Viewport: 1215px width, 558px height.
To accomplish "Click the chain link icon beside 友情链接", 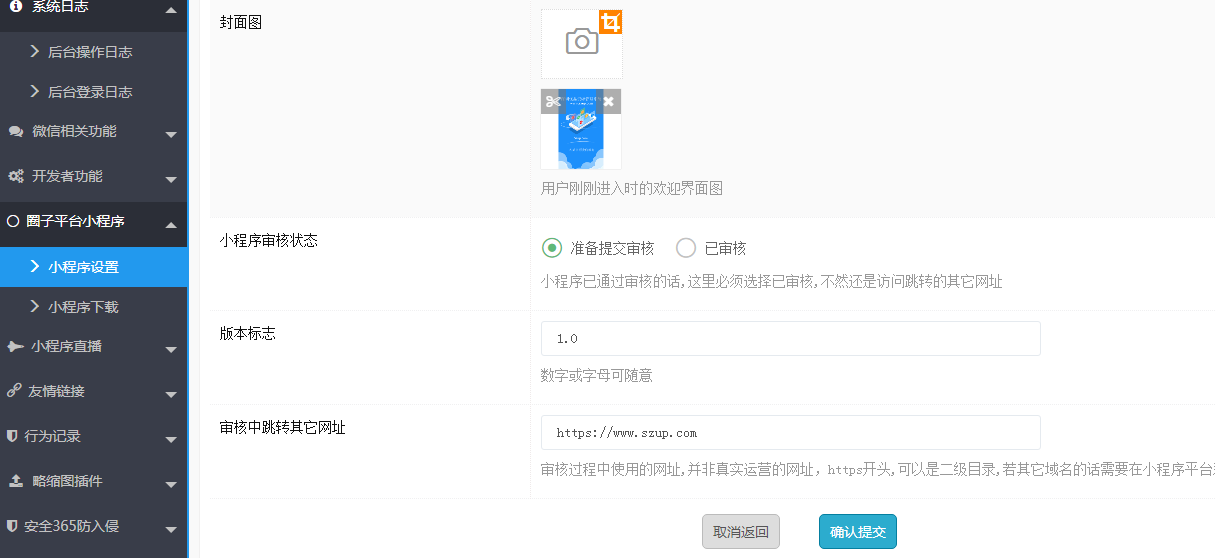I will tap(15, 391).
